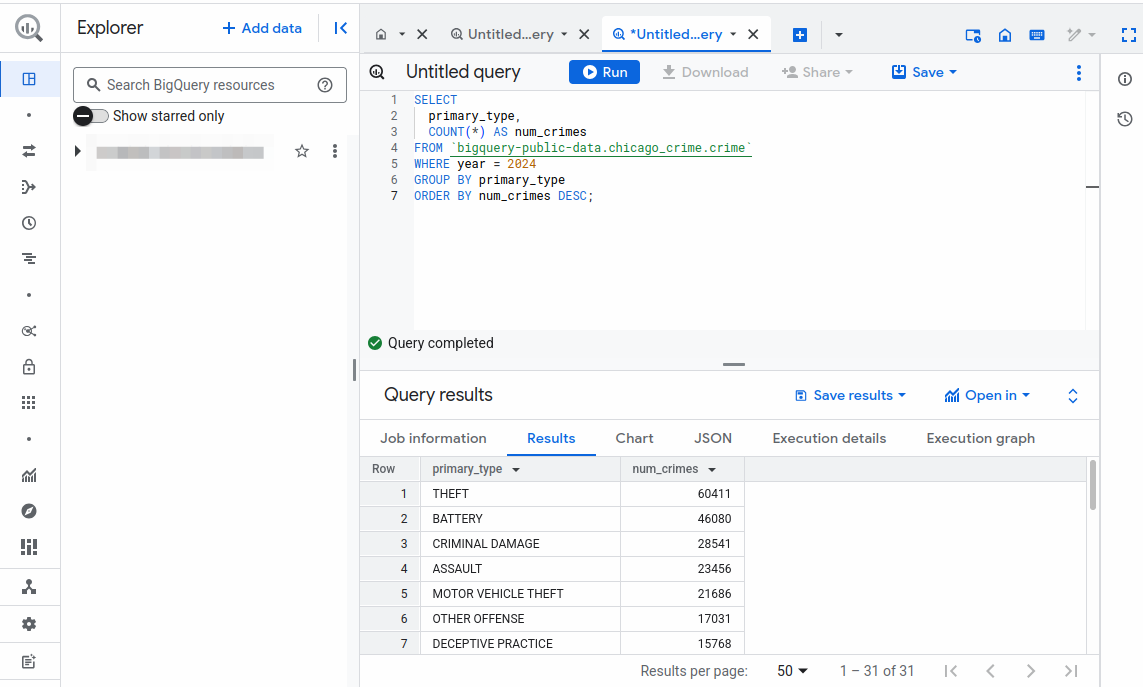Open the Save dropdown
Viewport: 1143px width, 687px height.
coord(924,72)
